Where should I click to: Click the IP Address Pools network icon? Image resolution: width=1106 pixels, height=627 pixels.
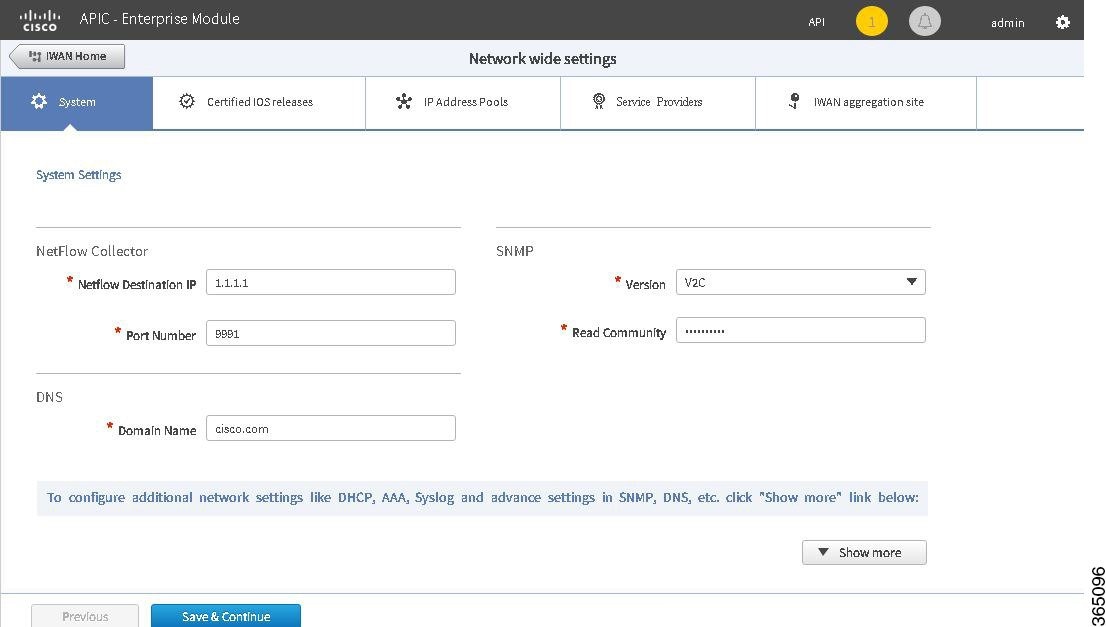click(403, 102)
